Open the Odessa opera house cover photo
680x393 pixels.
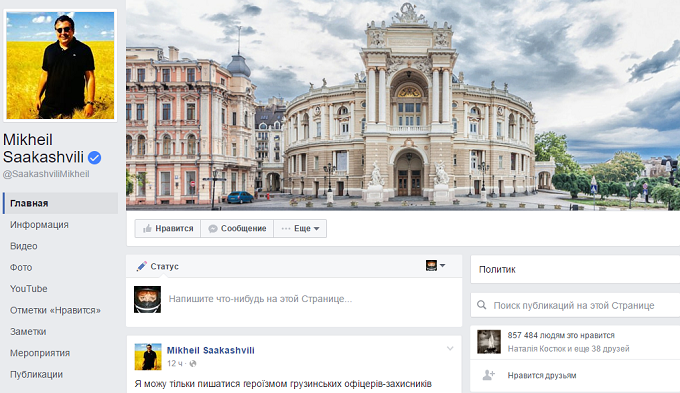click(403, 105)
